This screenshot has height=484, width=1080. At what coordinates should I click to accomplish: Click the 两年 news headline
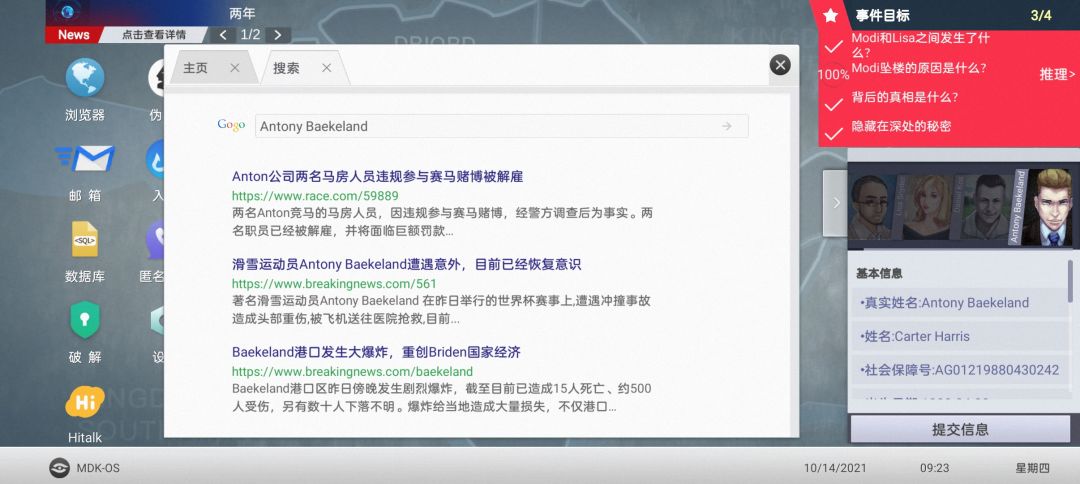pos(242,13)
